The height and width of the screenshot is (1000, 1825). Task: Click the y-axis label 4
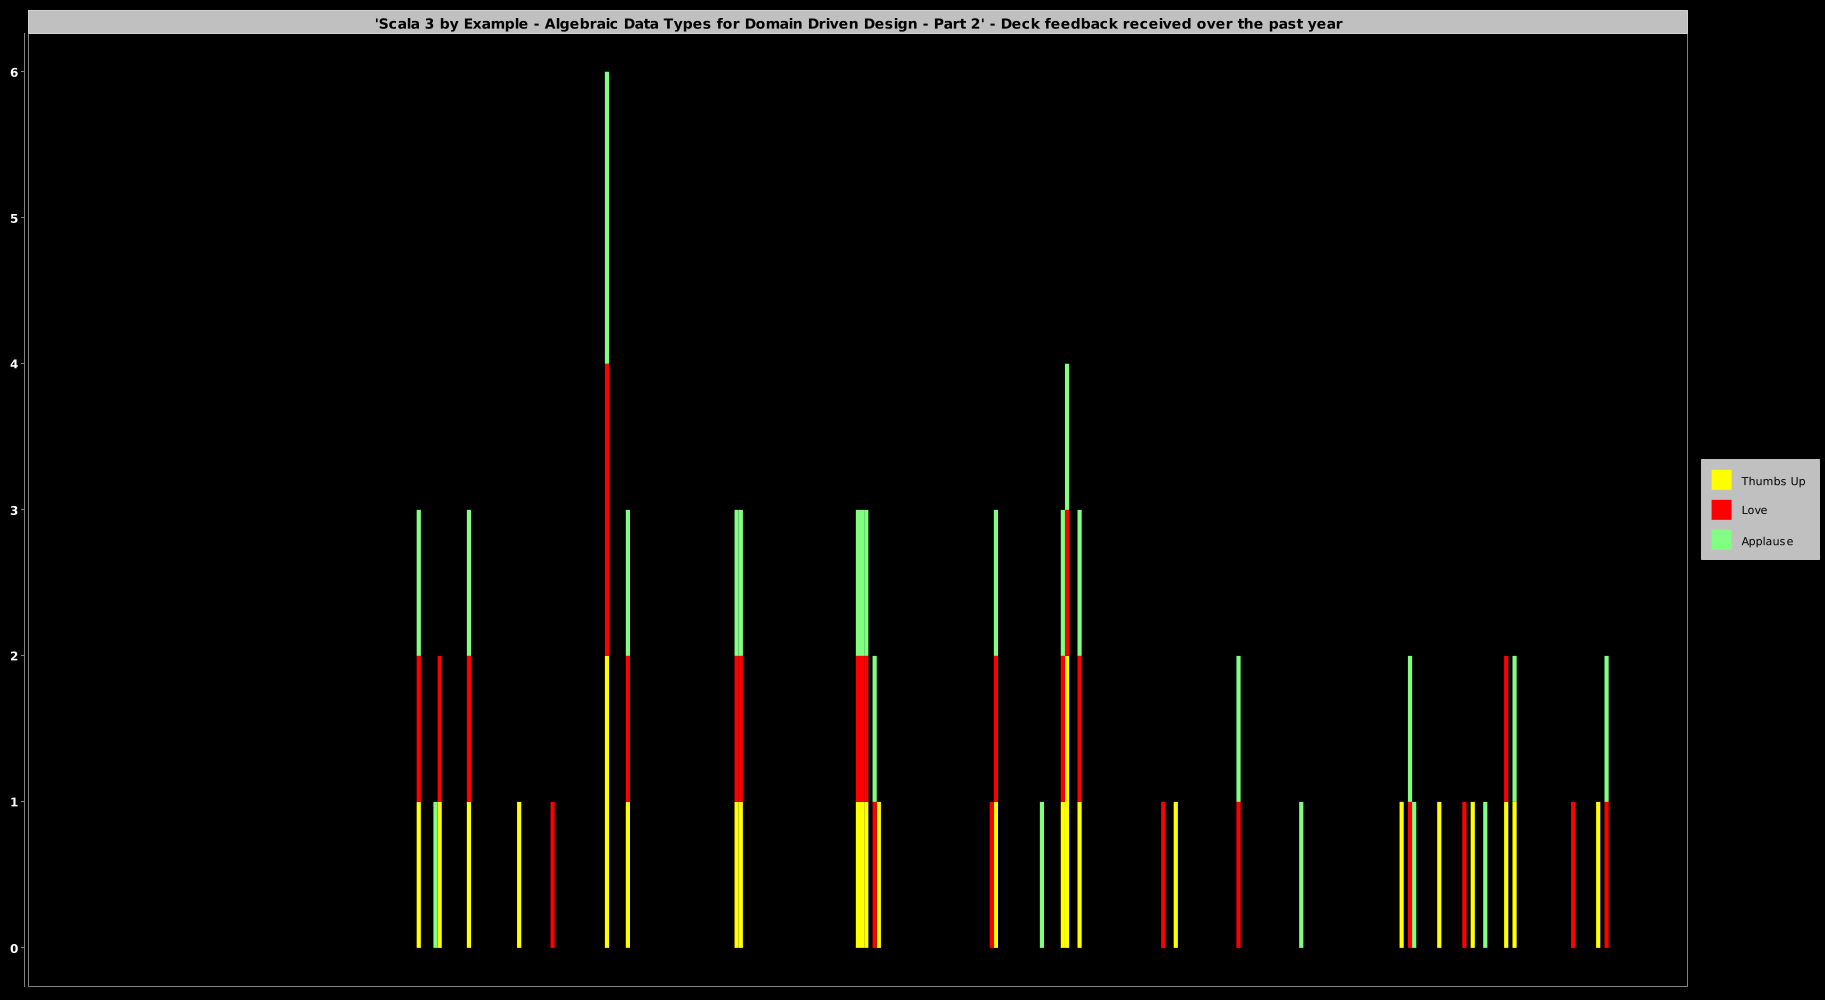(15, 364)
